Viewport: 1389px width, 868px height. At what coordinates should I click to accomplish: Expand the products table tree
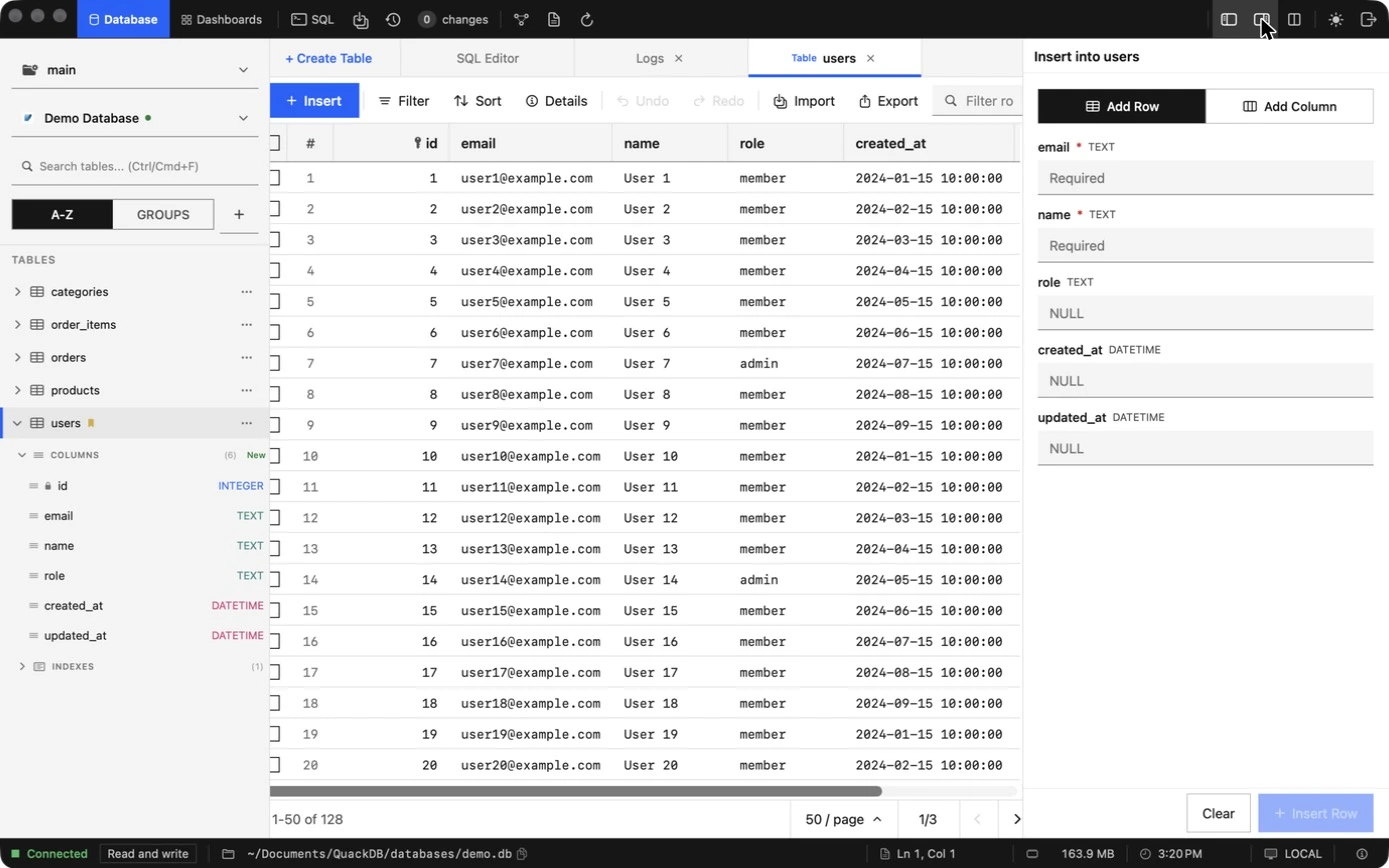click(17, 390)
